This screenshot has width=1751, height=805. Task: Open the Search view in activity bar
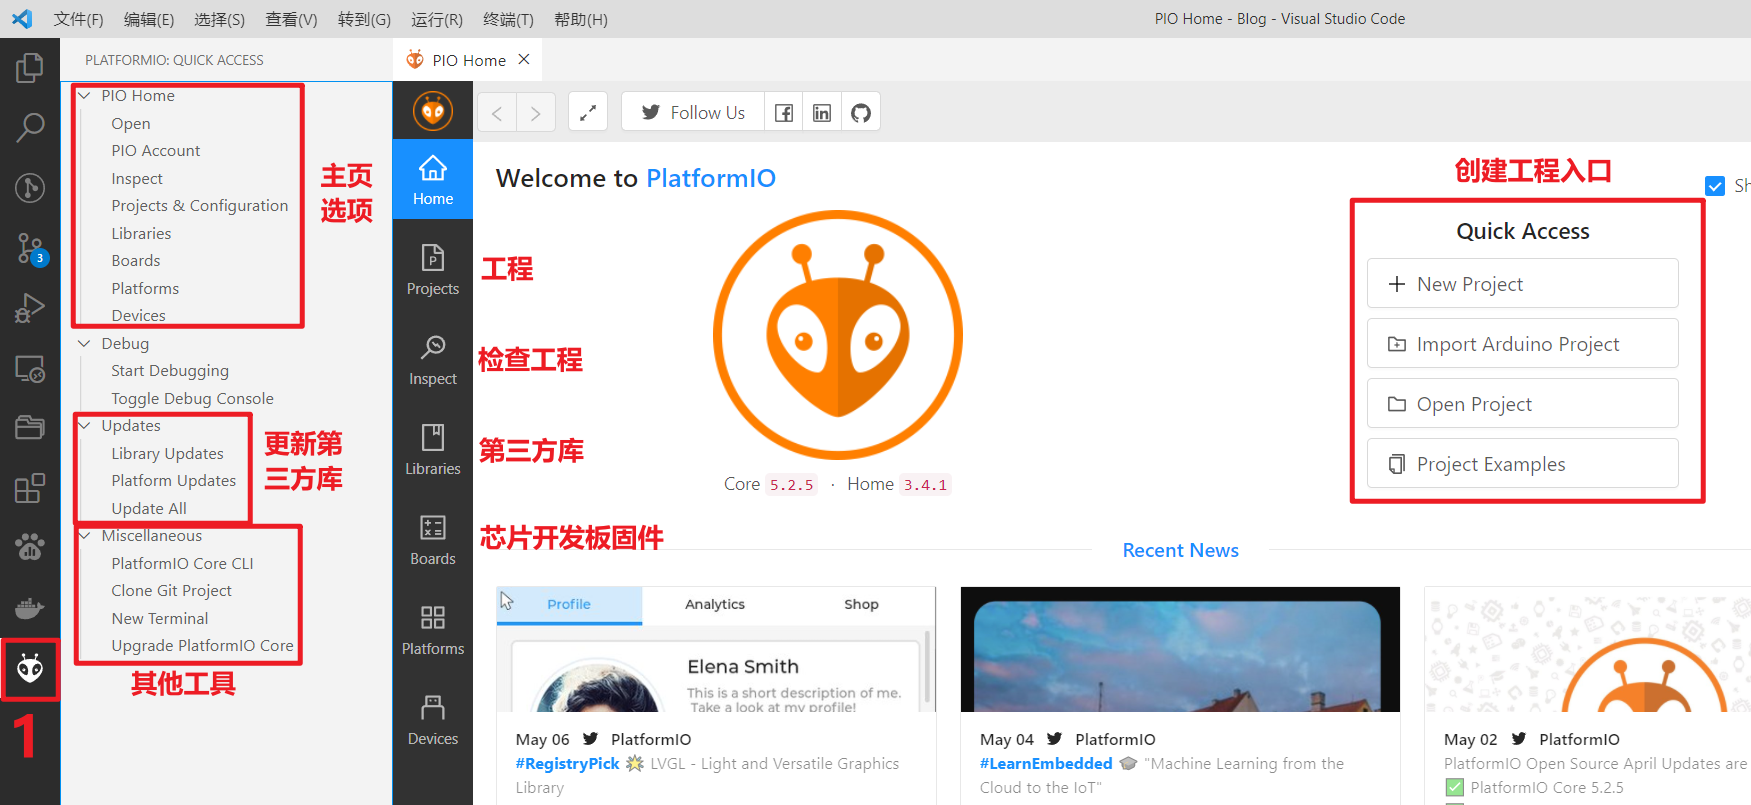[30, 127]
